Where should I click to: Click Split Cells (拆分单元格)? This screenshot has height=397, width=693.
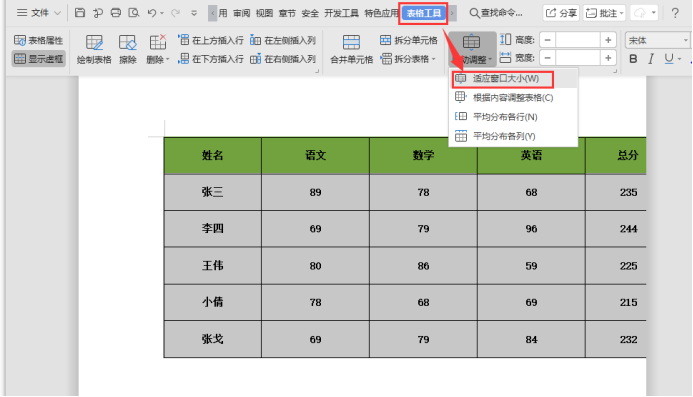pyautogui.click(x=409, y=40)
